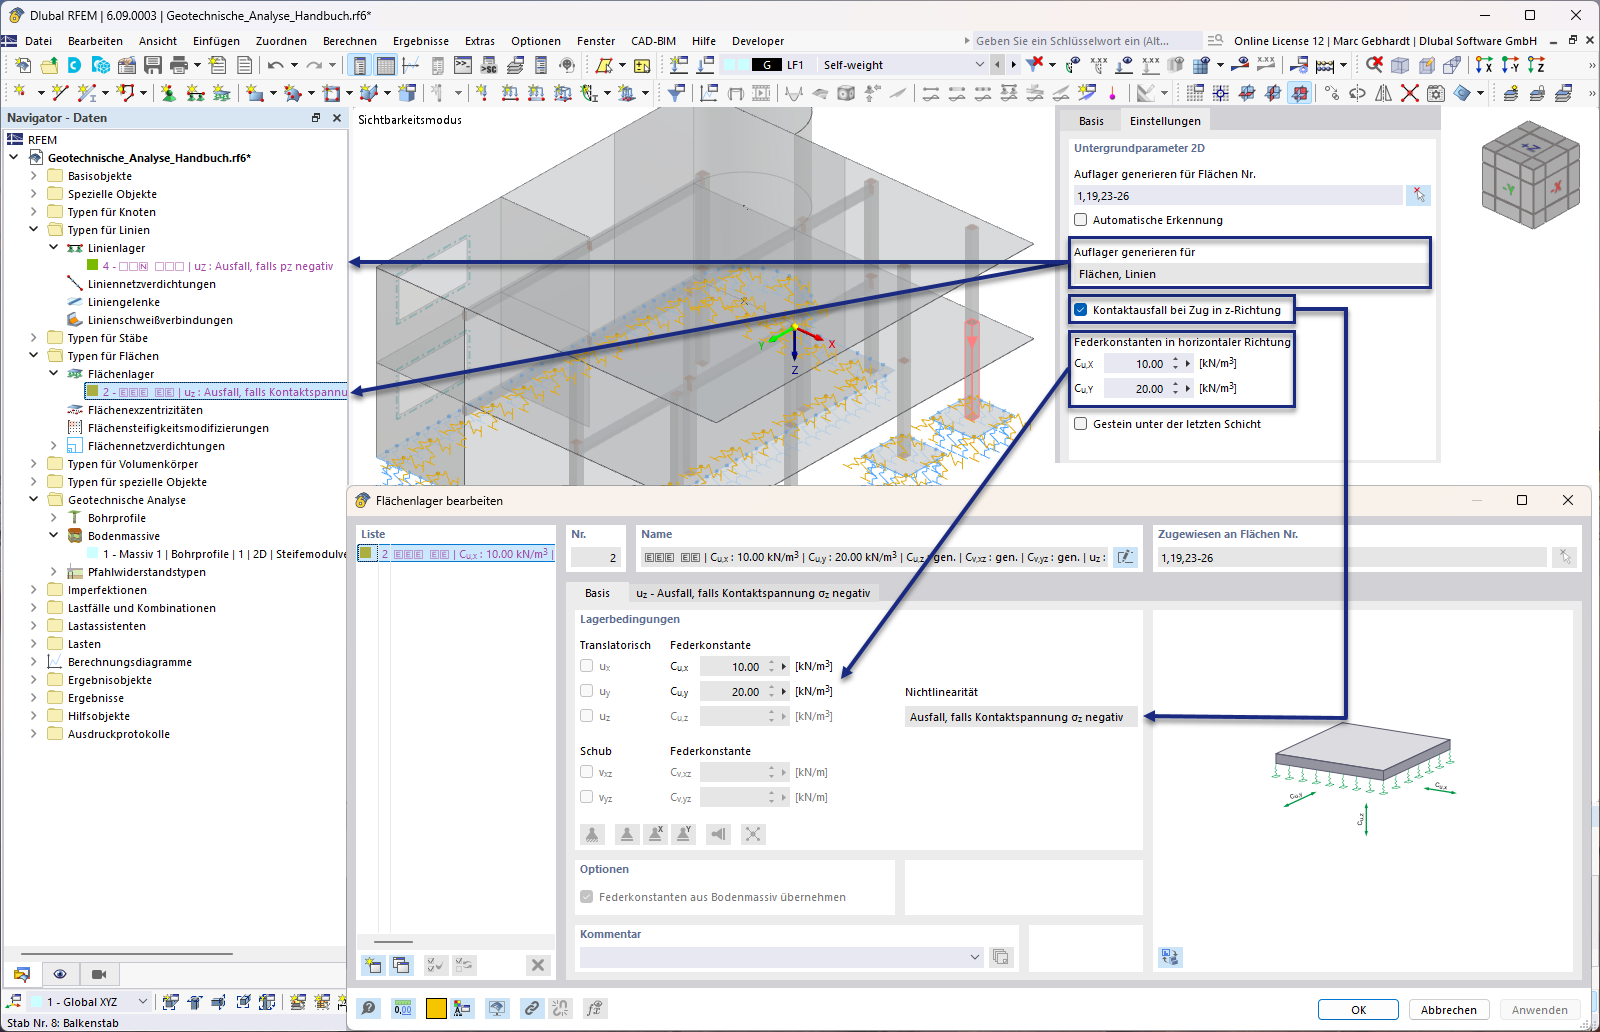Undo the last action with the toolbar arrow
This screenshot has height=1032, width=1600.
(x=275, y=65)
